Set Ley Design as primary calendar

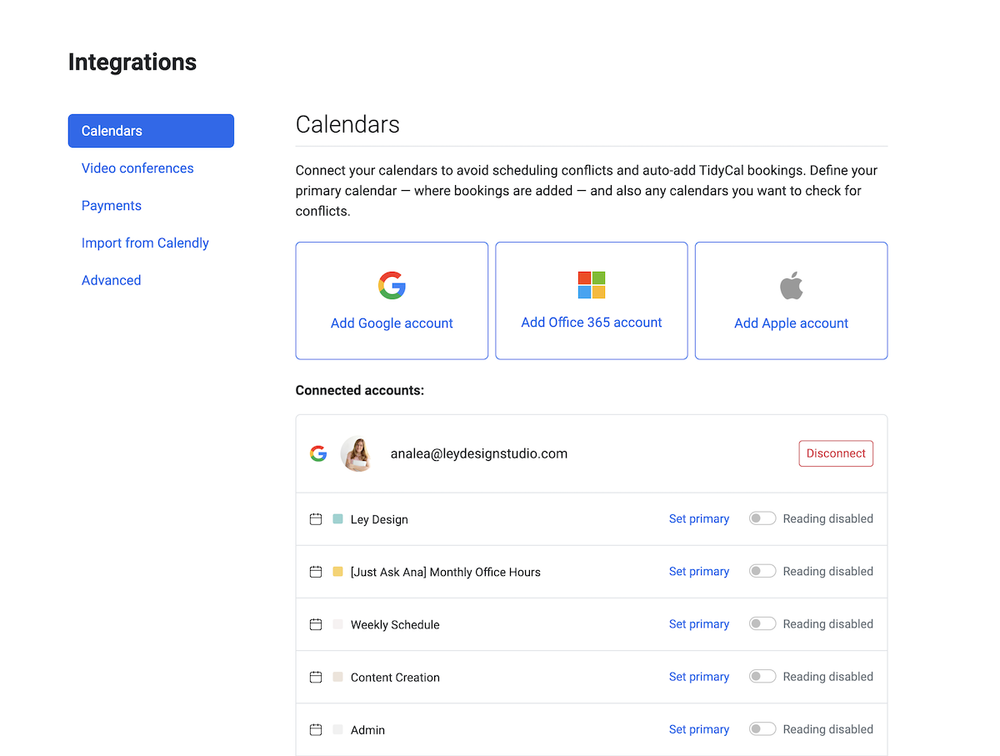click(x=699, y=518)
